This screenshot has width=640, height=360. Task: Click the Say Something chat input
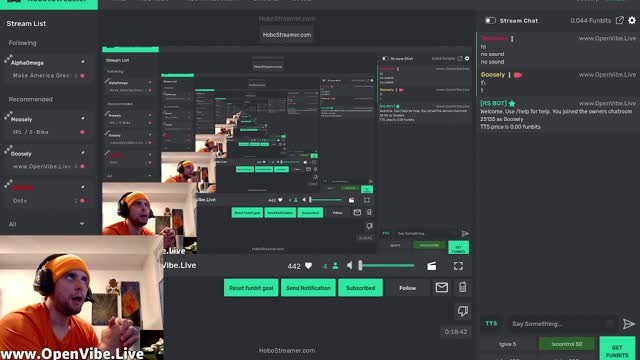coord(561,324)
